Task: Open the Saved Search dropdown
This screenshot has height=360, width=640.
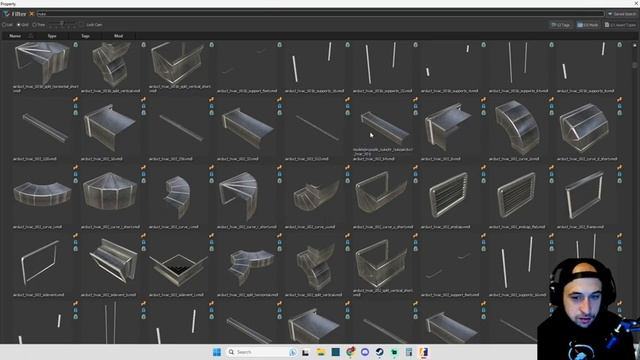Action: click(x=622, y=14)
